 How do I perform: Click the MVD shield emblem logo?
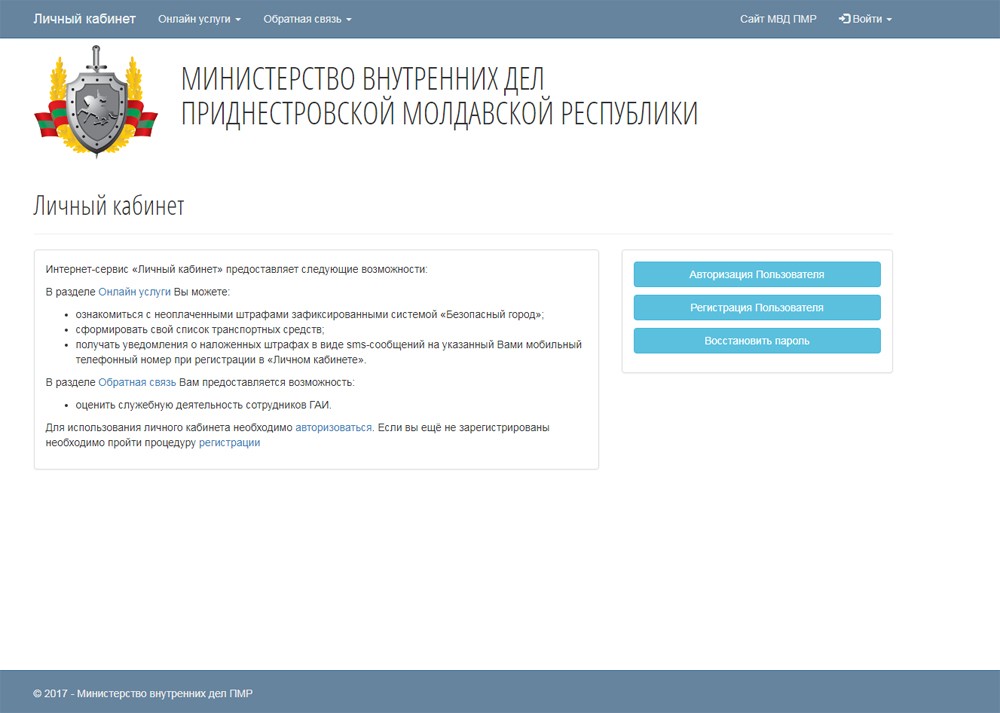tap(96, 103)
